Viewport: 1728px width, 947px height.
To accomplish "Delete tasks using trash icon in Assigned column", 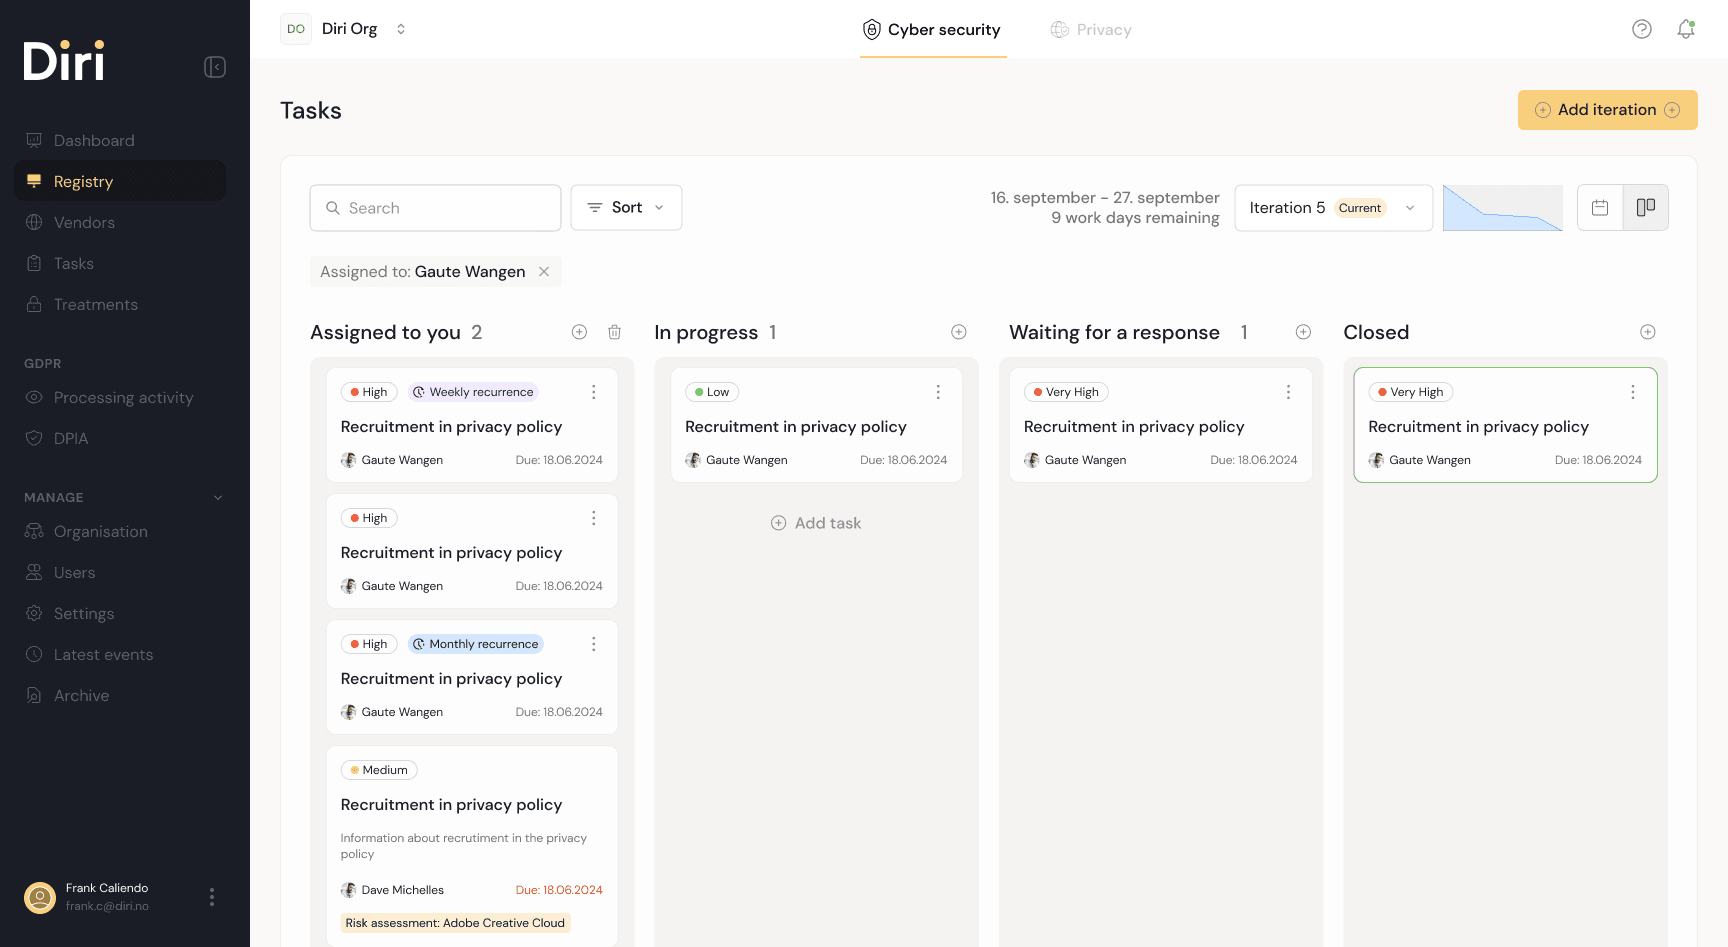I will pyautogui.click(x=614, y=332).
